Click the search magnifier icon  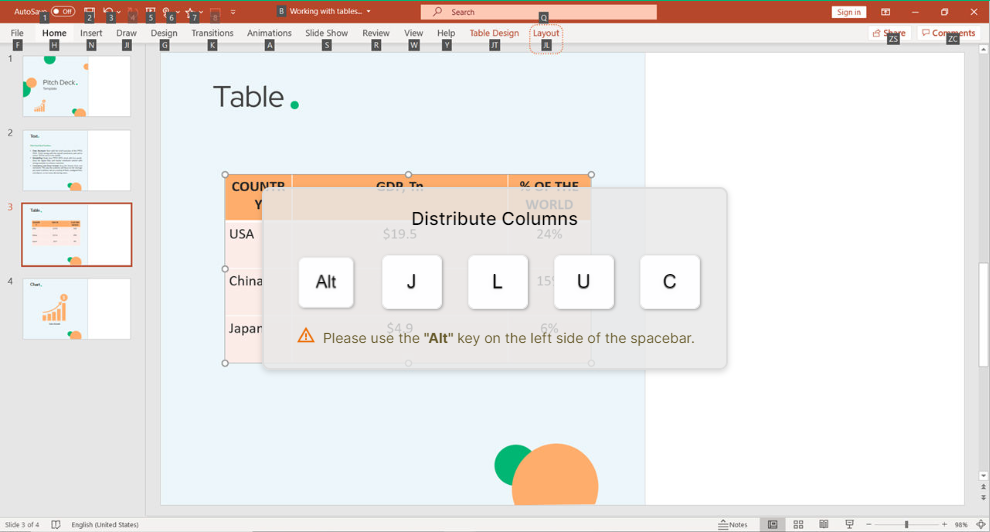(438, 11)
